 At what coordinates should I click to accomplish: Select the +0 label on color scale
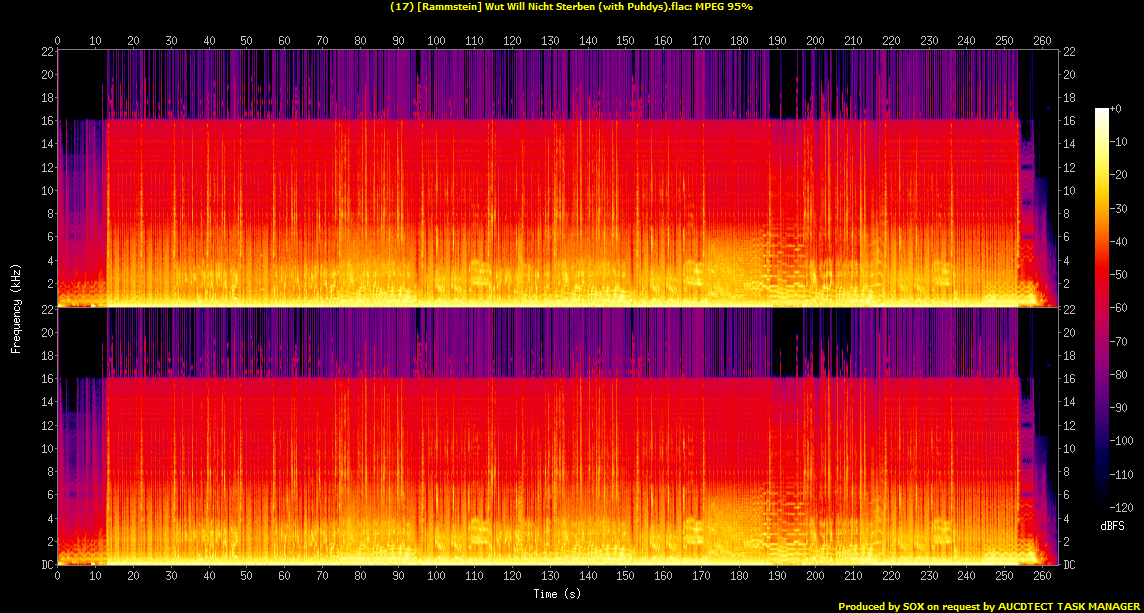(x=1116, y=108)
